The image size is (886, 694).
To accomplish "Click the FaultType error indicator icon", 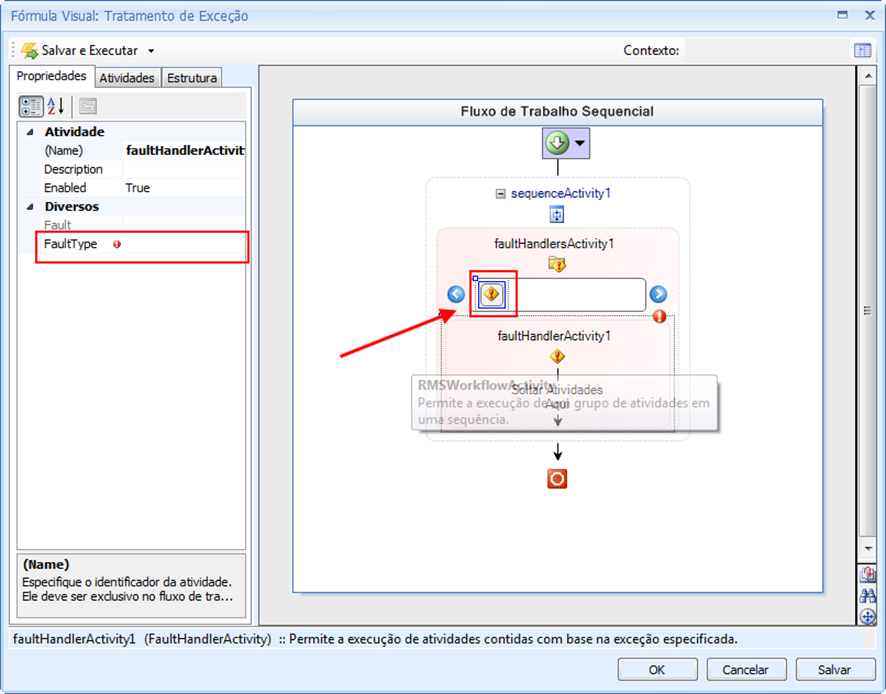I will coord(116,244).
